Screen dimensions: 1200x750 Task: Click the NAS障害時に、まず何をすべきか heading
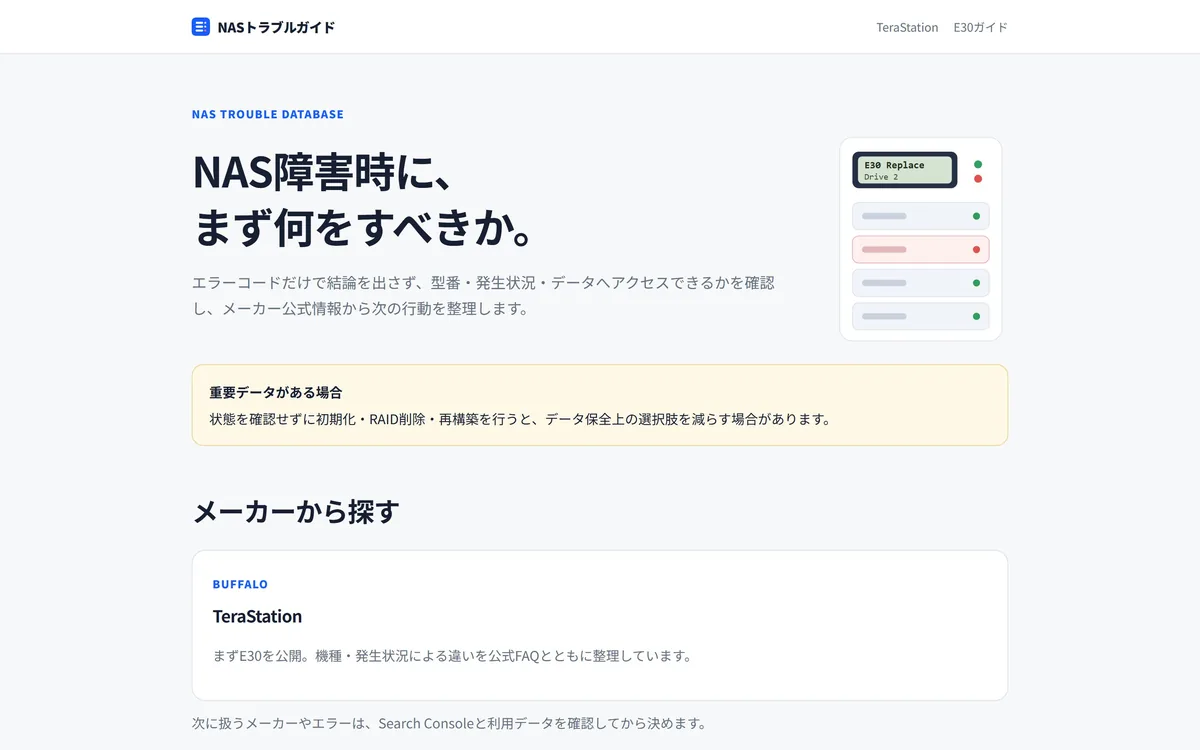tap(366, 200)
